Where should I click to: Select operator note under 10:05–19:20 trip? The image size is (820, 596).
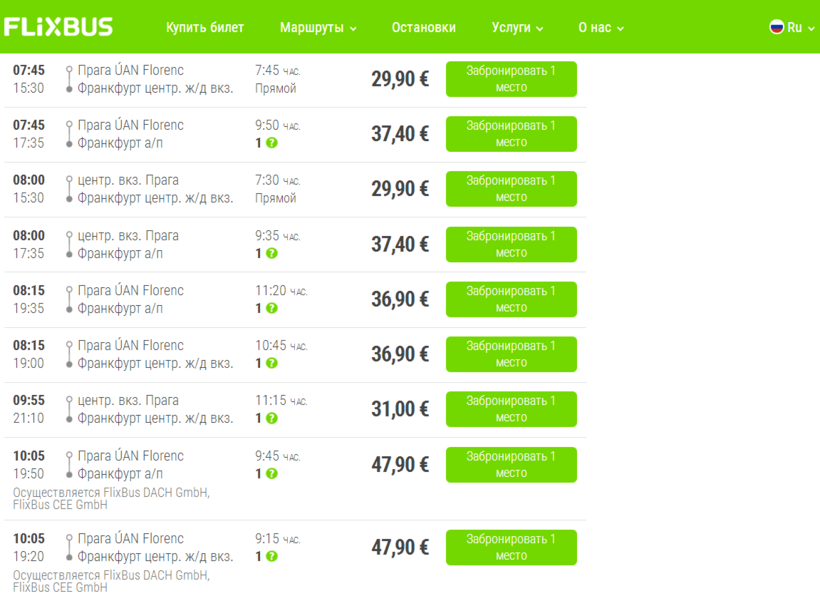click(x=111, y=581)
